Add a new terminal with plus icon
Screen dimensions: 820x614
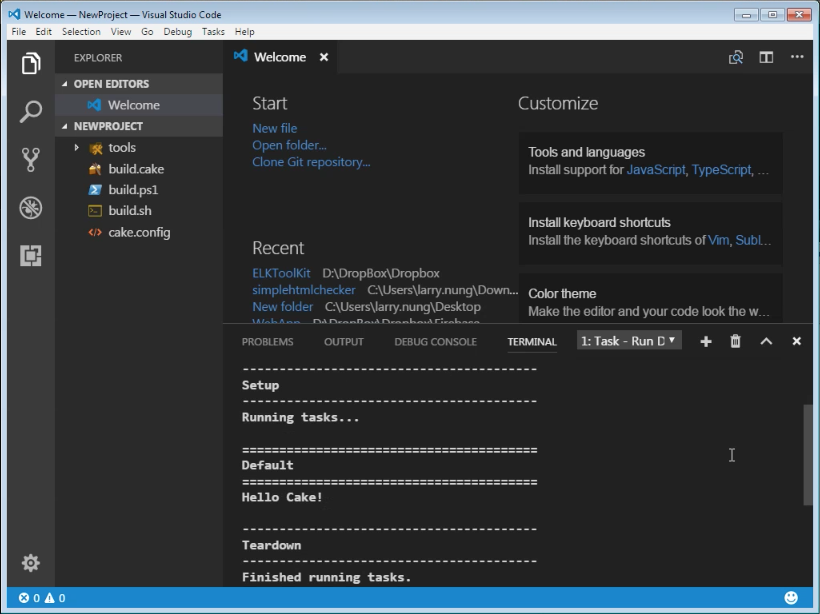[x=705, y=342]
